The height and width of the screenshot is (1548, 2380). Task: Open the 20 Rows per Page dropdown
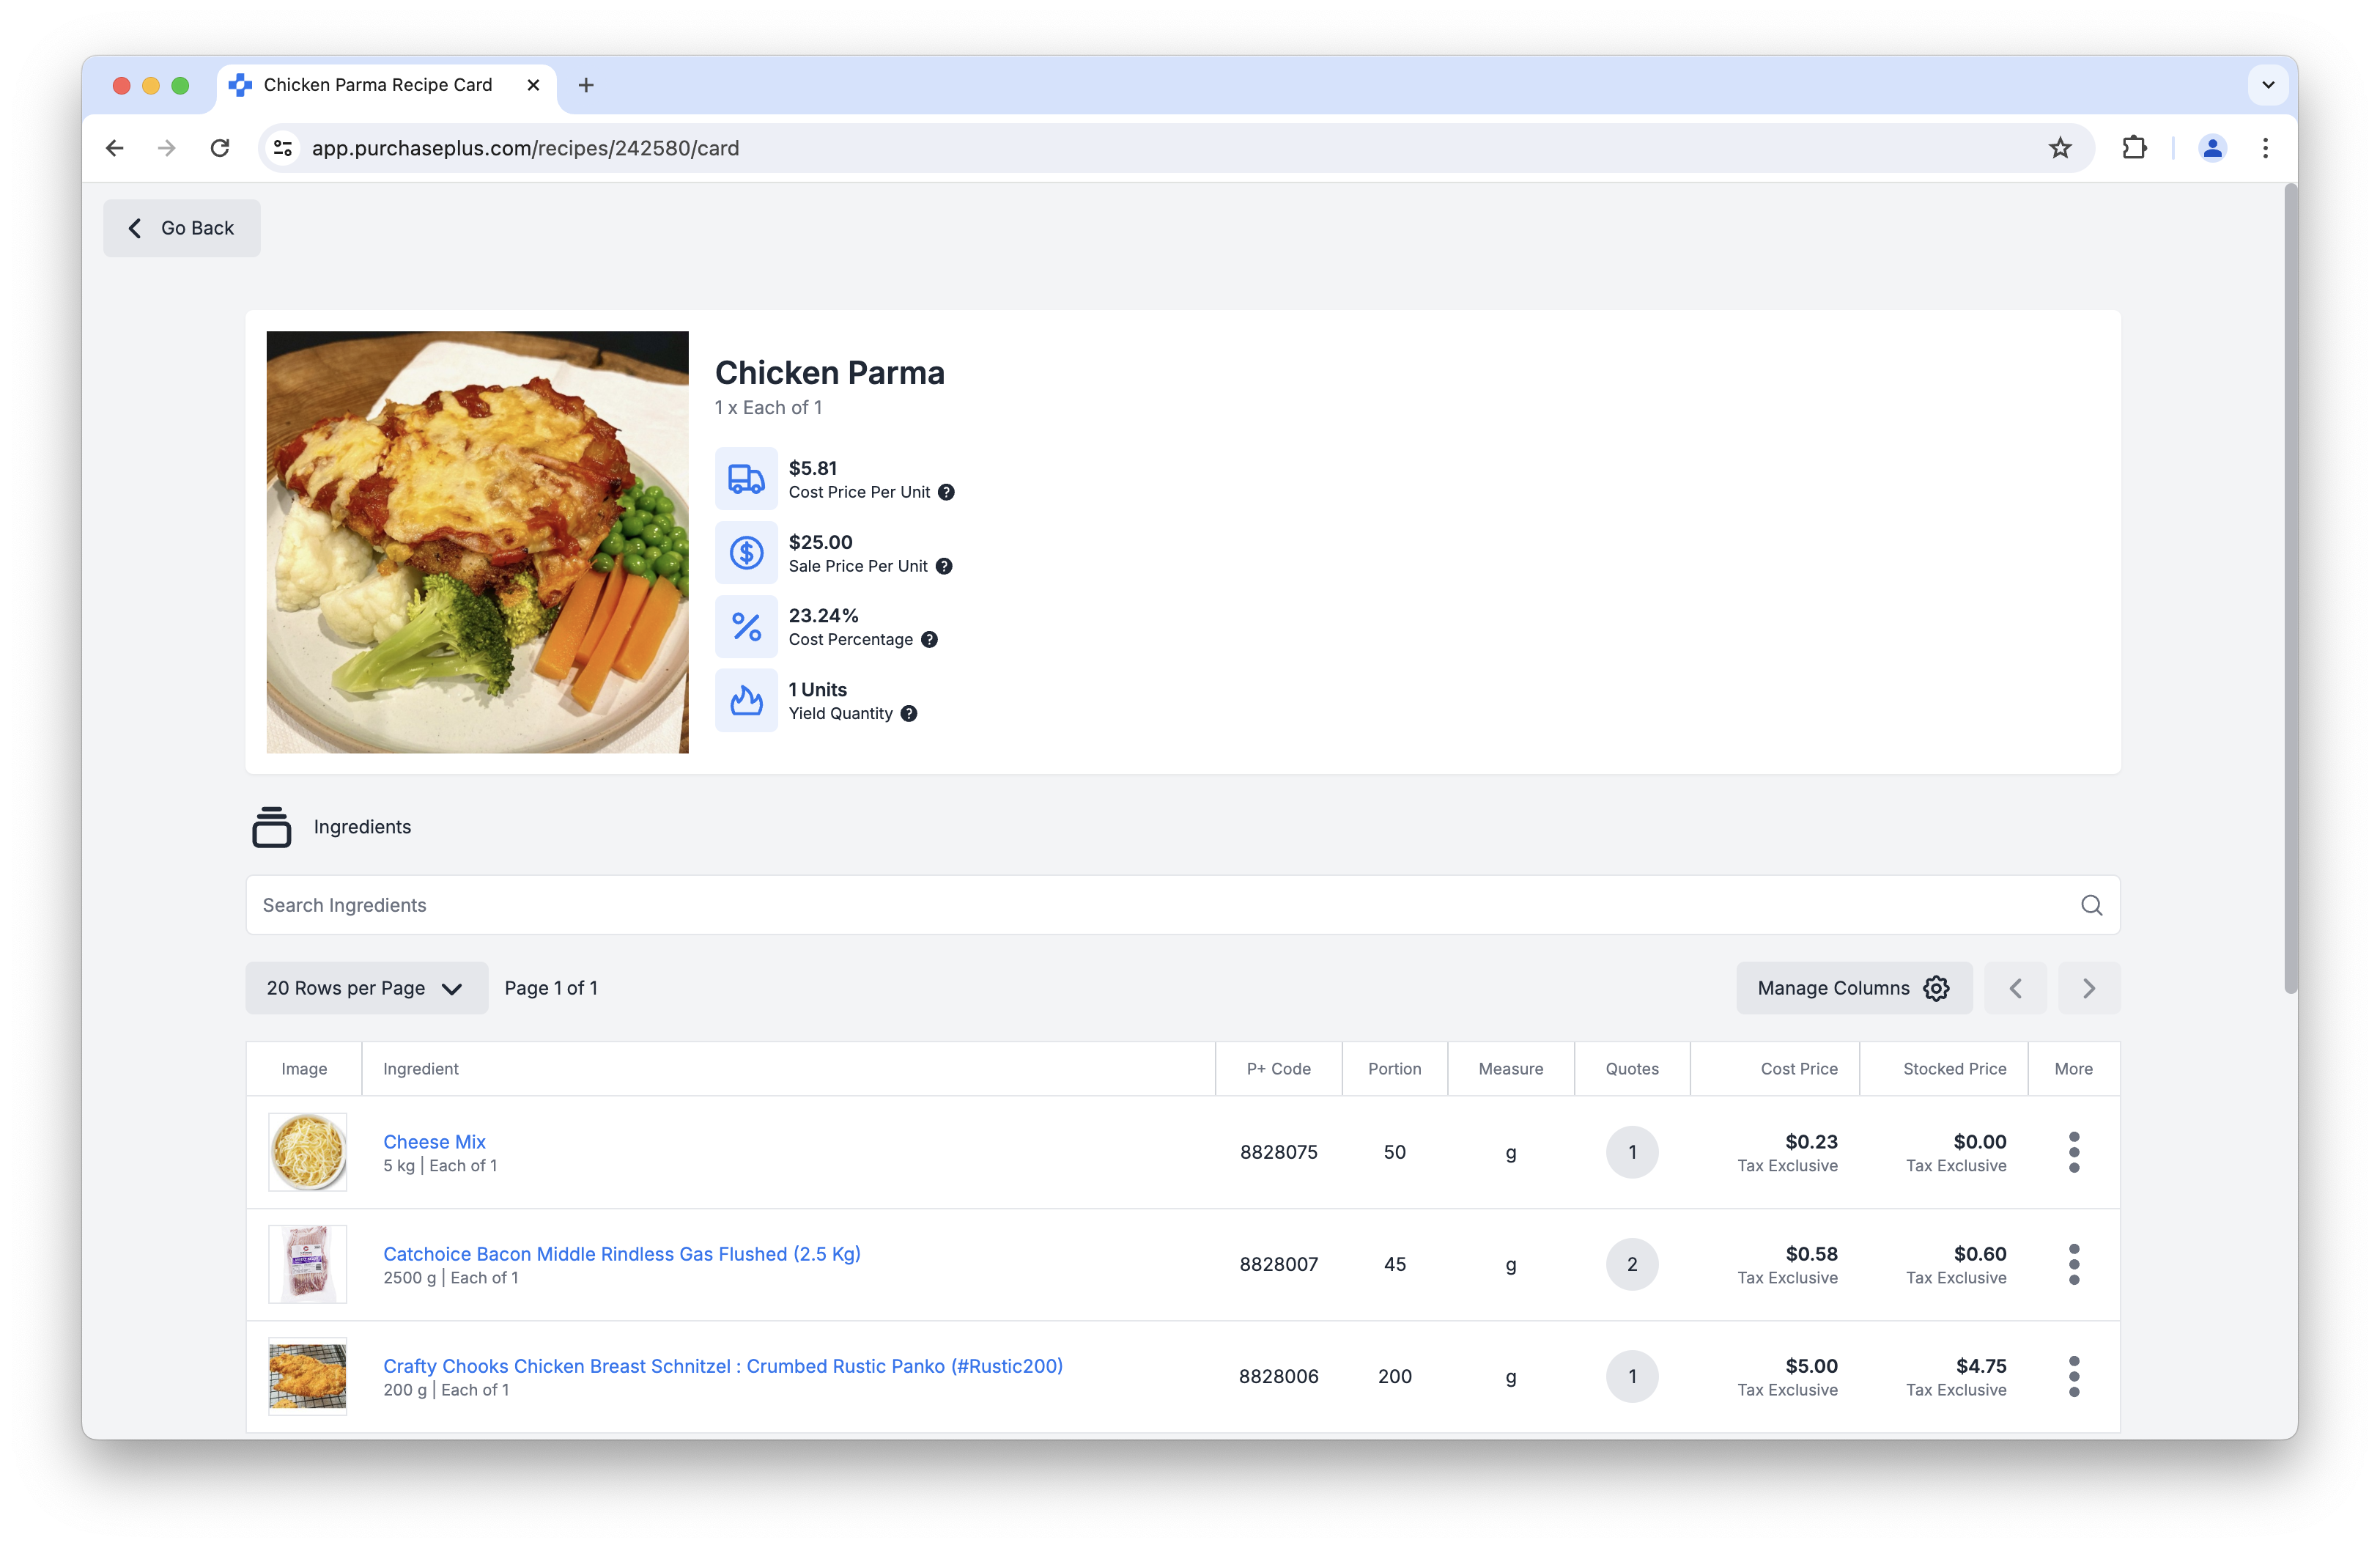tap(366, 988)
